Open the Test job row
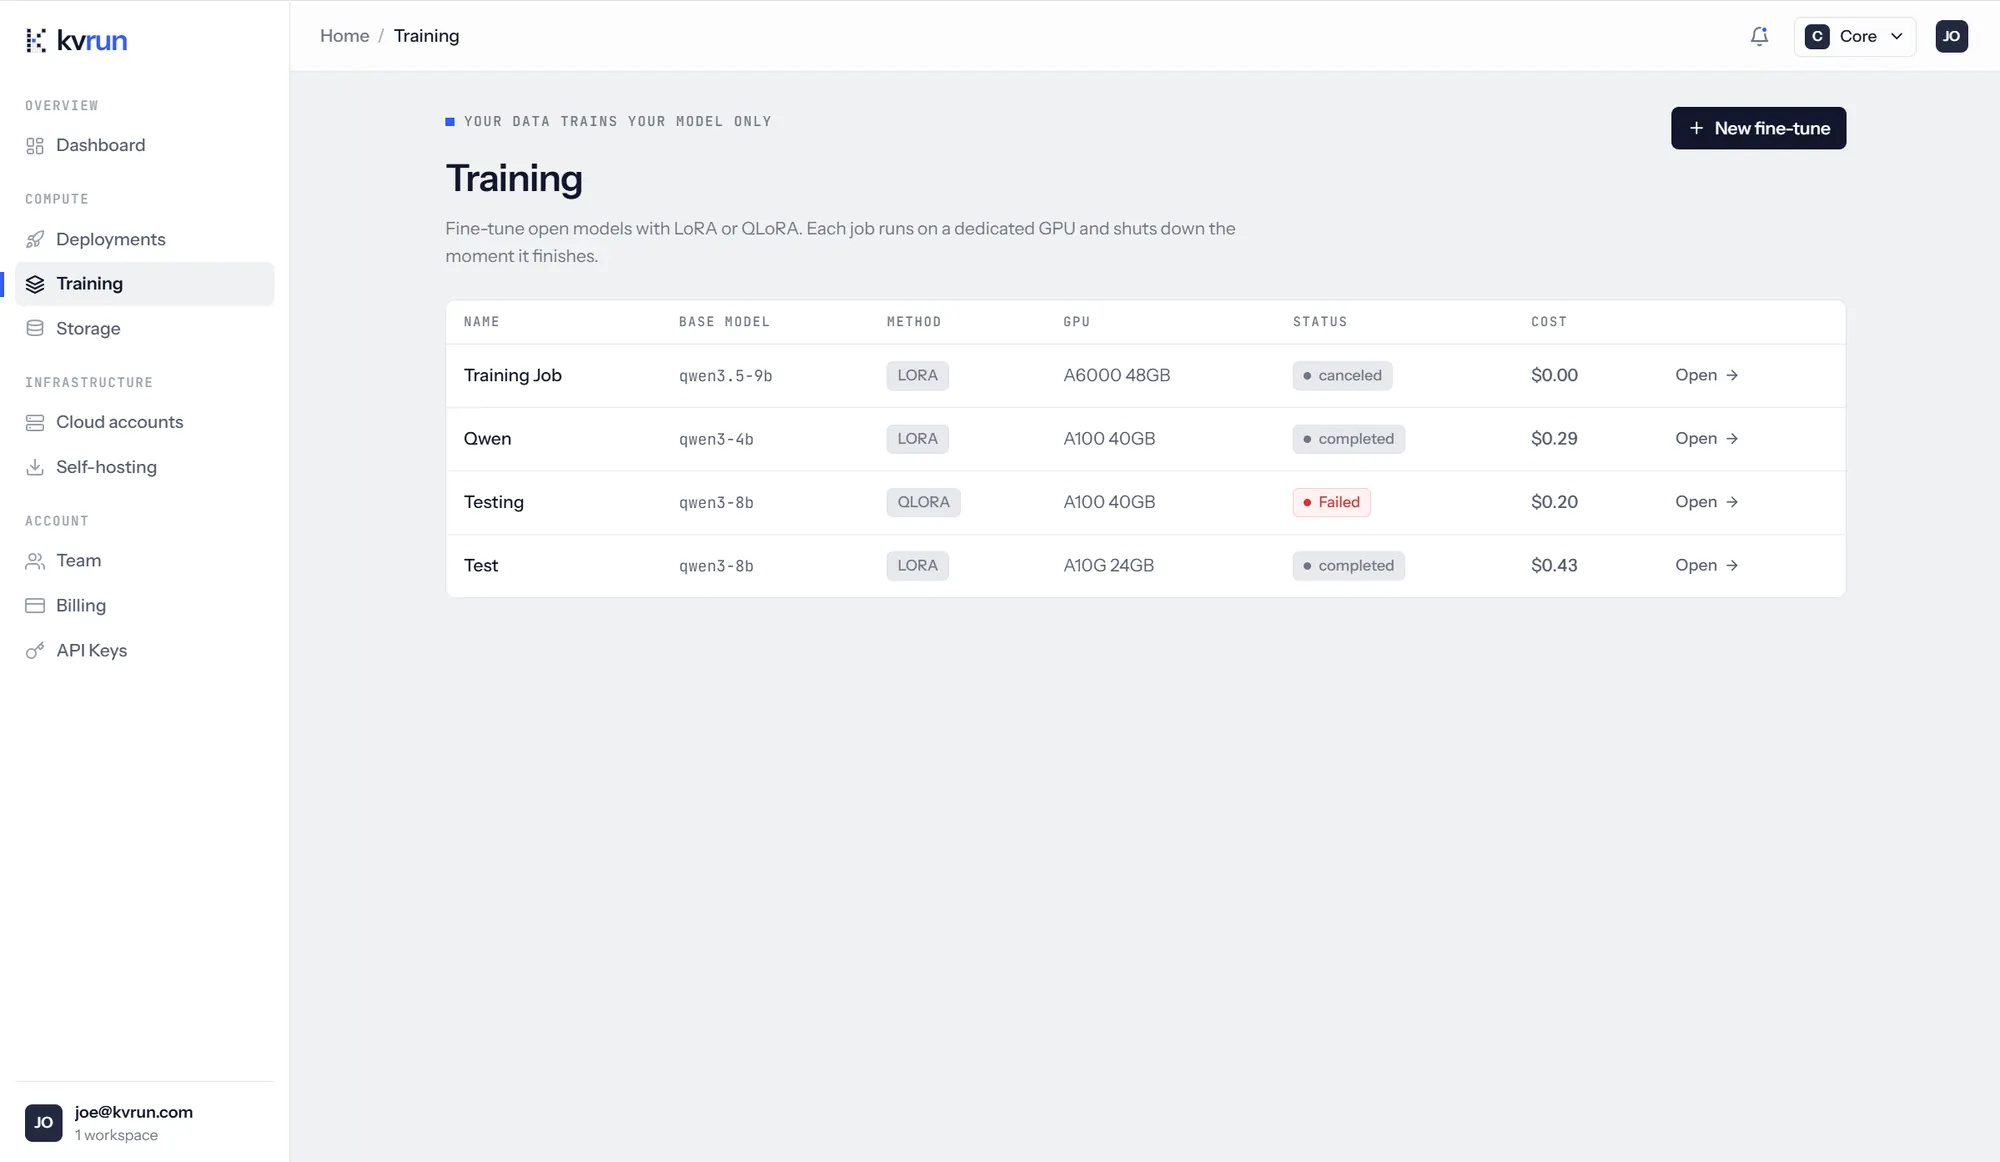Viewport: 2000px width, 1162px height. coord(1706,565)
